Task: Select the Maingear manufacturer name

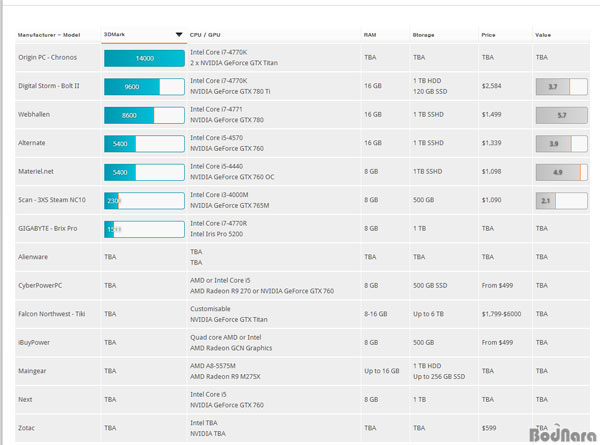Action: (32, 371)
